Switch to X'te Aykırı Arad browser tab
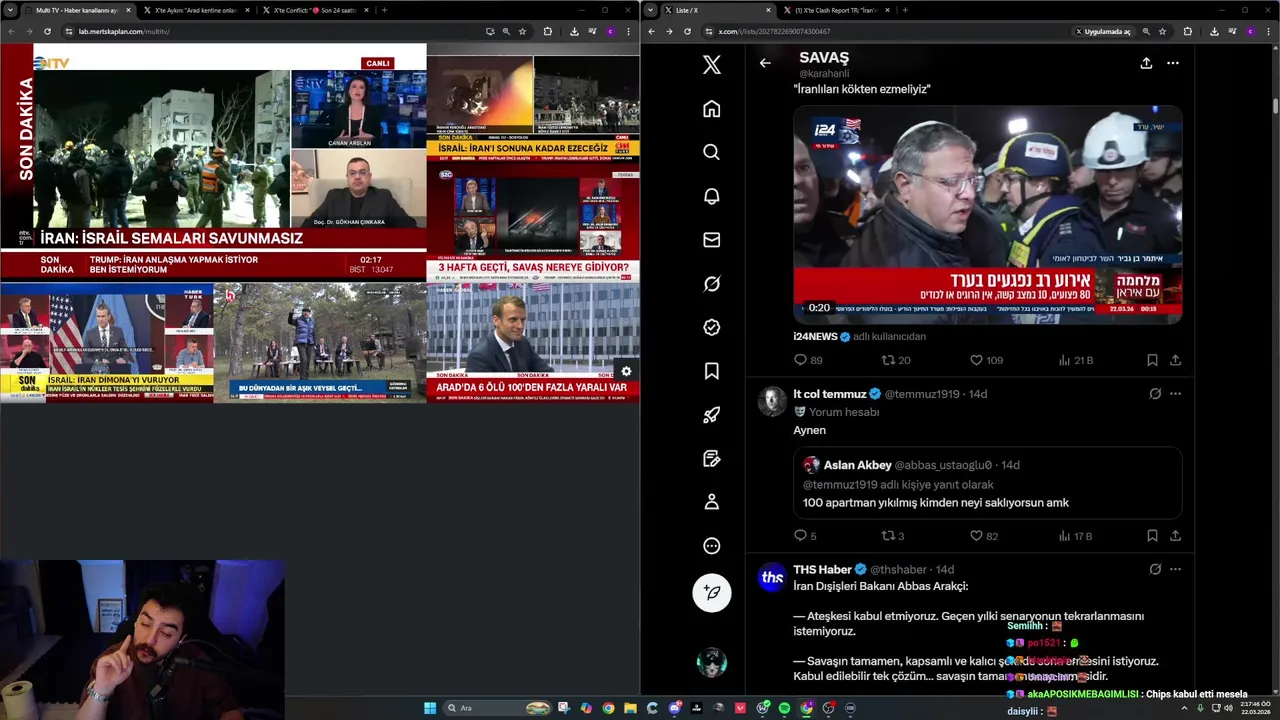This screenshot has height=720, width=1280. click(x=195, y=10)
